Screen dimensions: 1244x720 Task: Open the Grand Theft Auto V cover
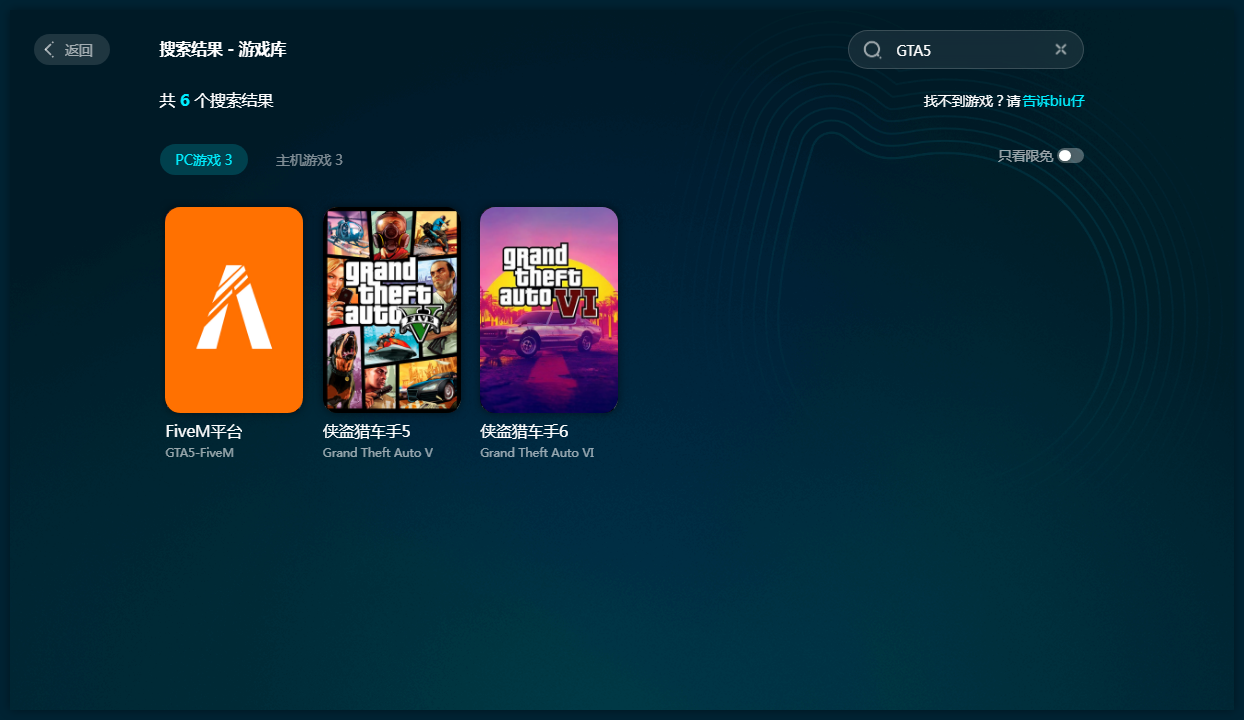pos(391,310)
